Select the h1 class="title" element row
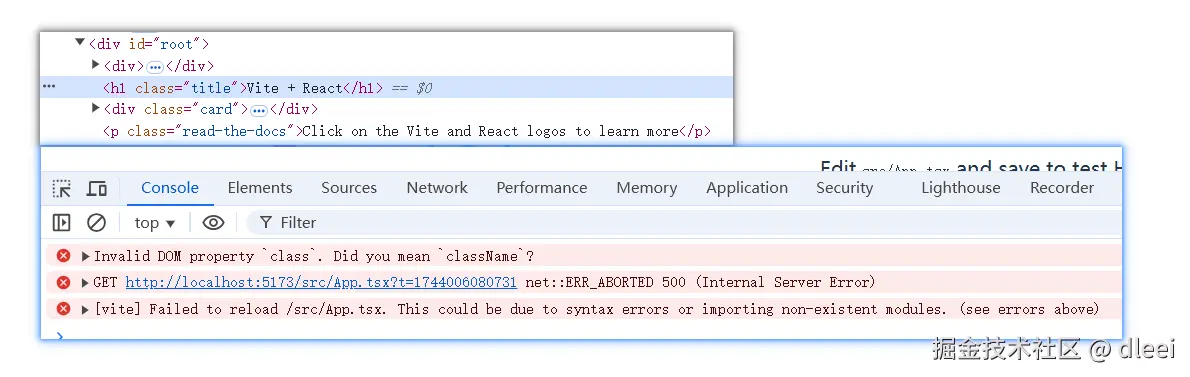This screenshot has height=377, width=1190. pyautogui.click(x=386, y=87)
